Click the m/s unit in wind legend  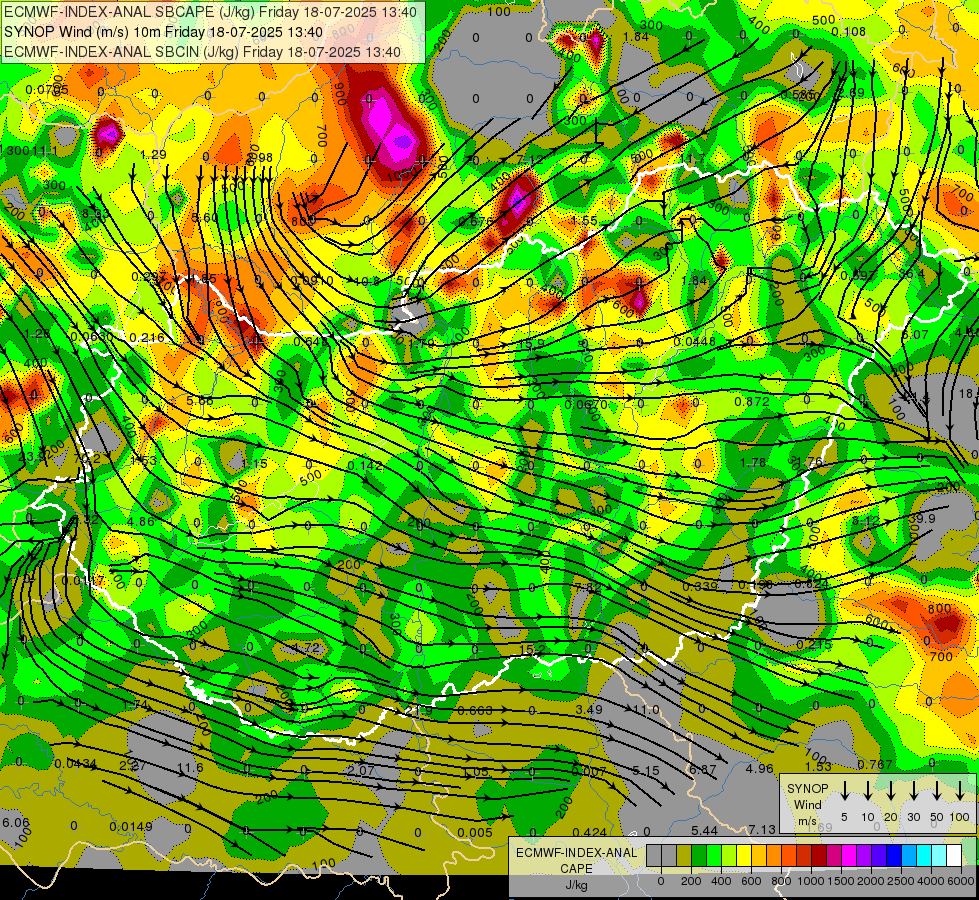click(807, 821)
